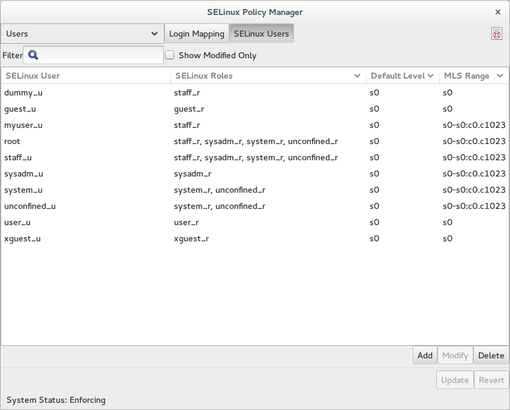The image size is (510, 410).
Task: Select the SELinux Users tab
Action: (x=261, y=34)
